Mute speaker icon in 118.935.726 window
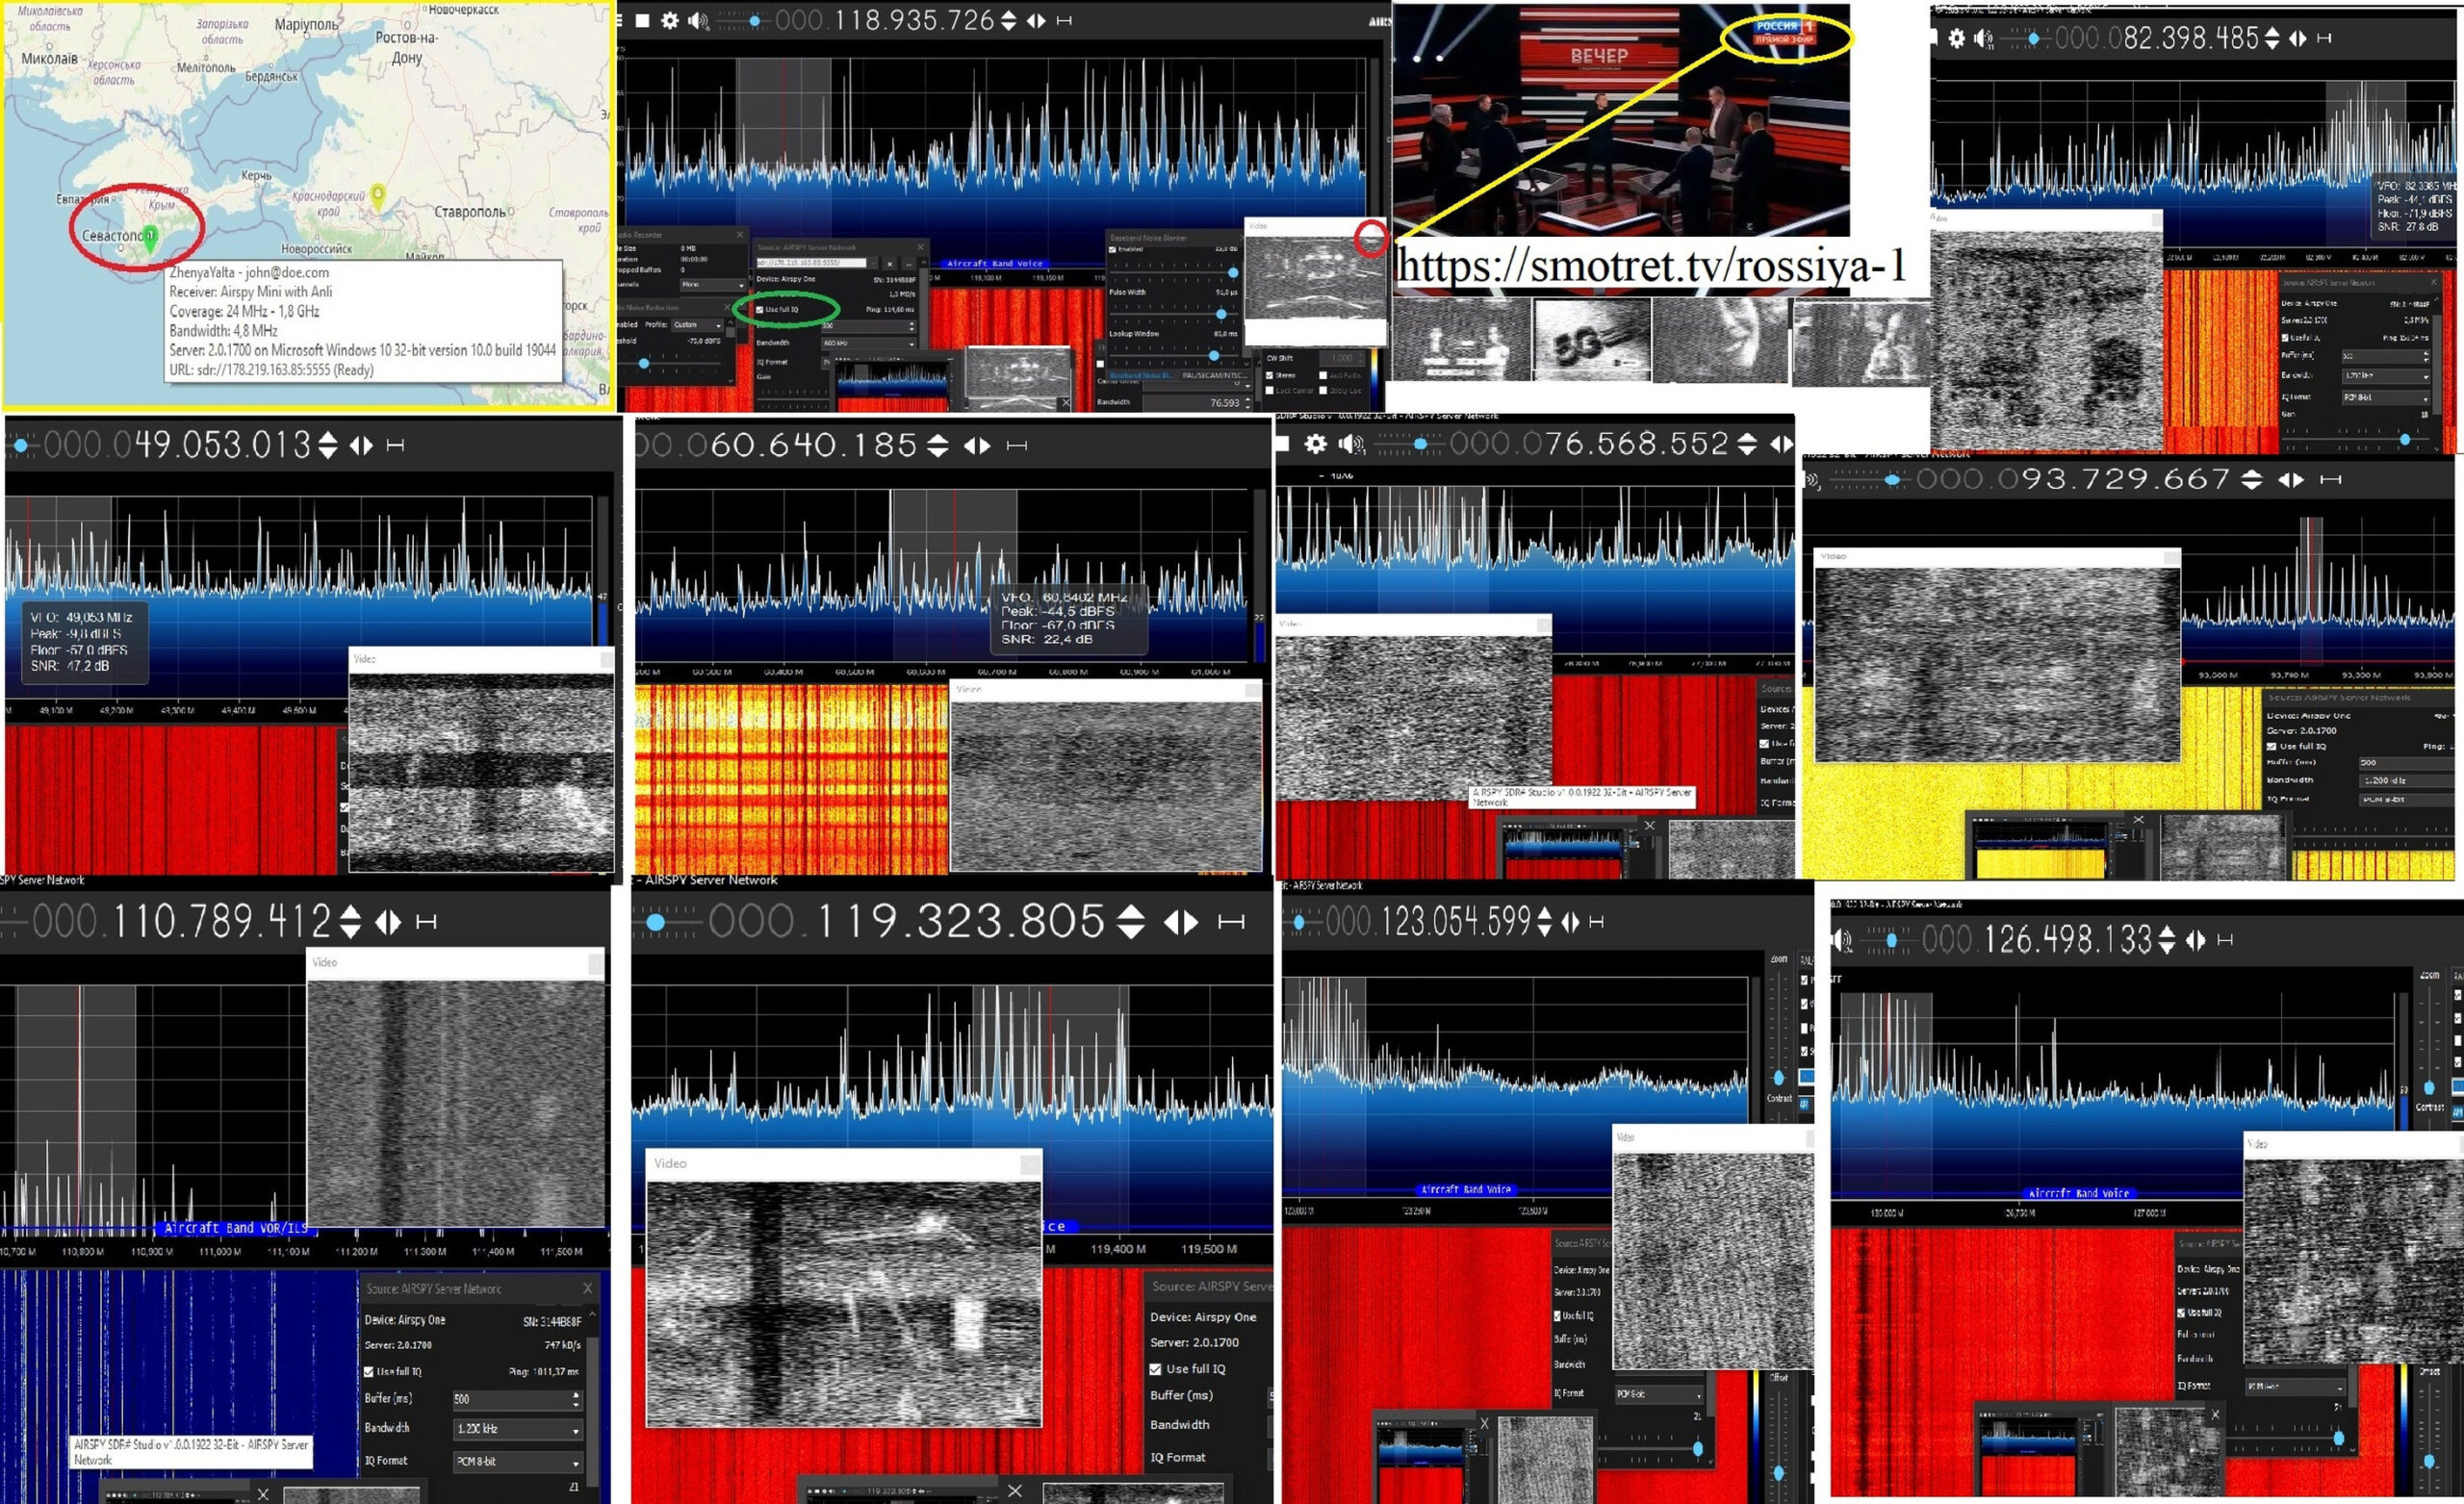2464x1504 pixels. coord(698,20)
